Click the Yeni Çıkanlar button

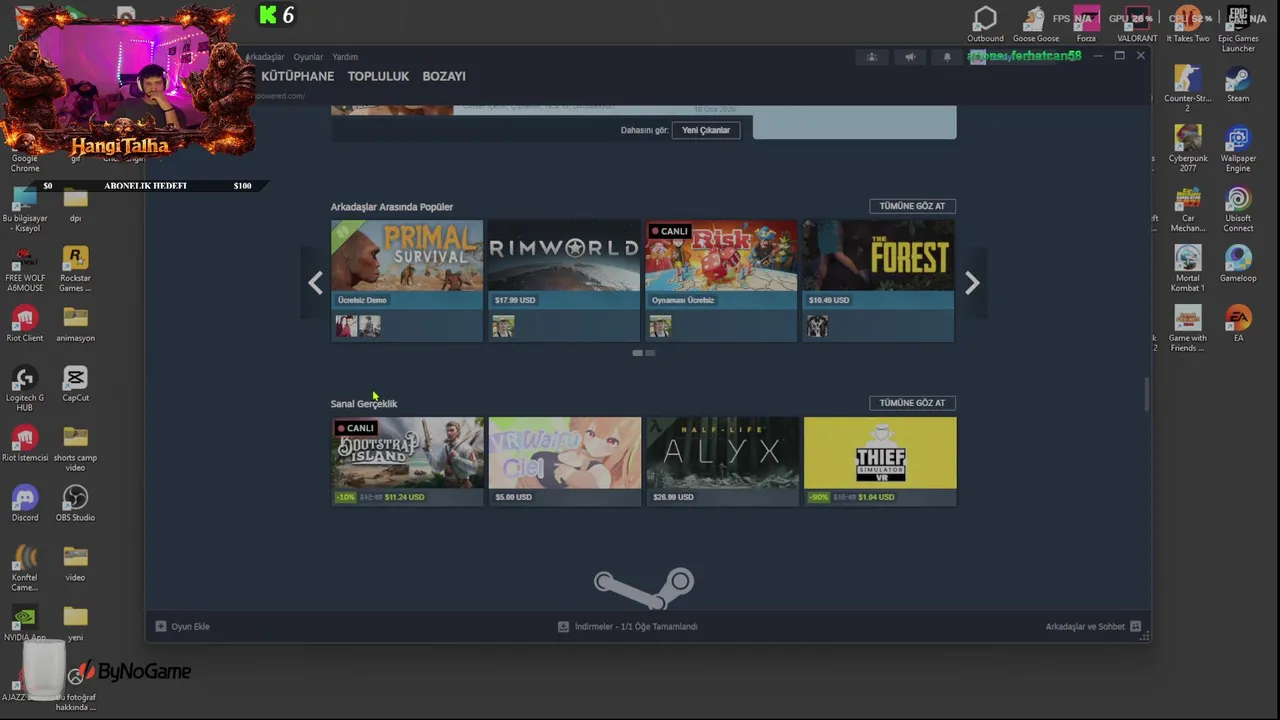pos(706,130)
